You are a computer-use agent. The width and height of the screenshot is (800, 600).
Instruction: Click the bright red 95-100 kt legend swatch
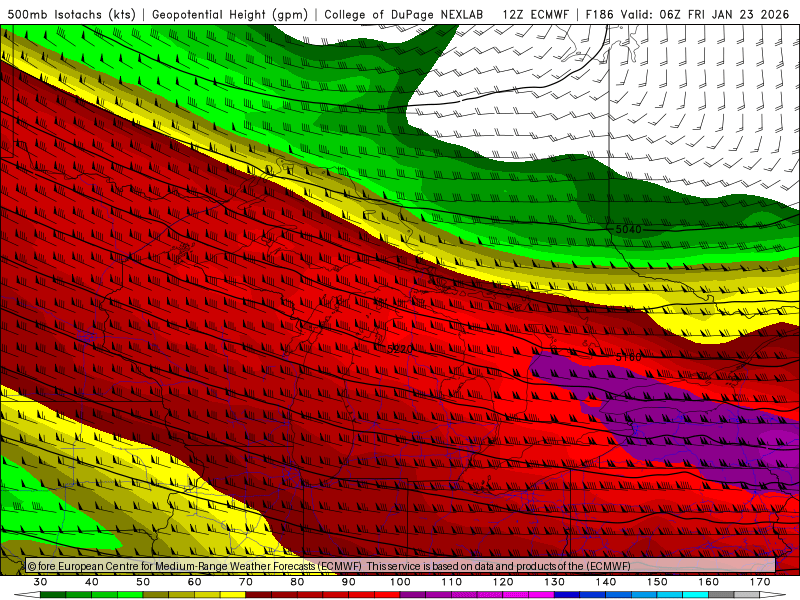click(387, 595)
